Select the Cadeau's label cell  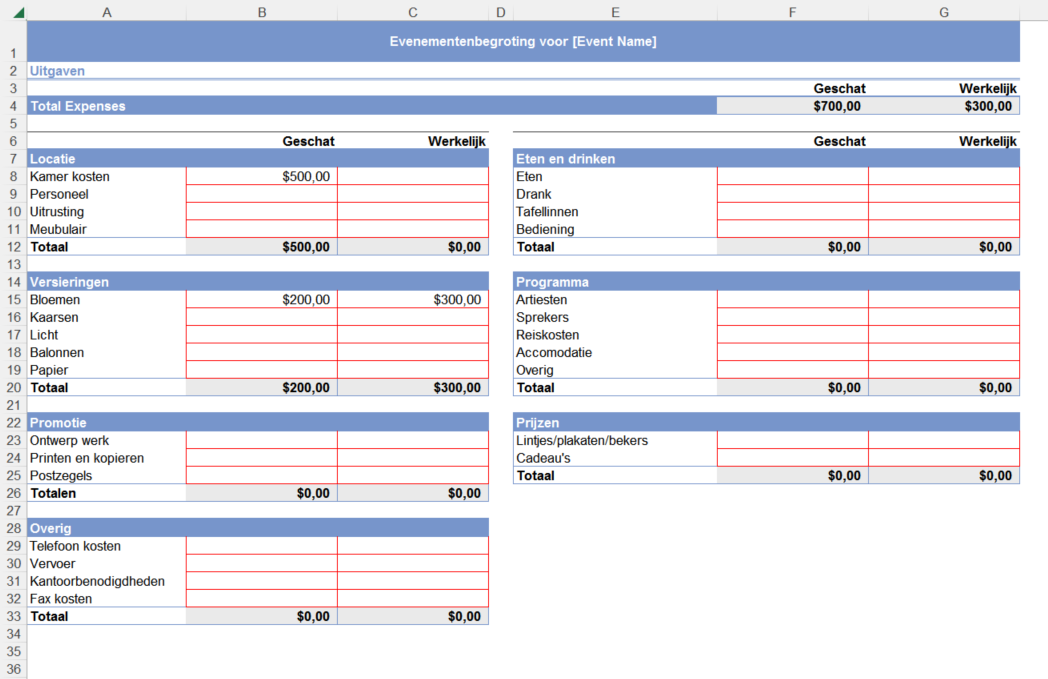615,458
